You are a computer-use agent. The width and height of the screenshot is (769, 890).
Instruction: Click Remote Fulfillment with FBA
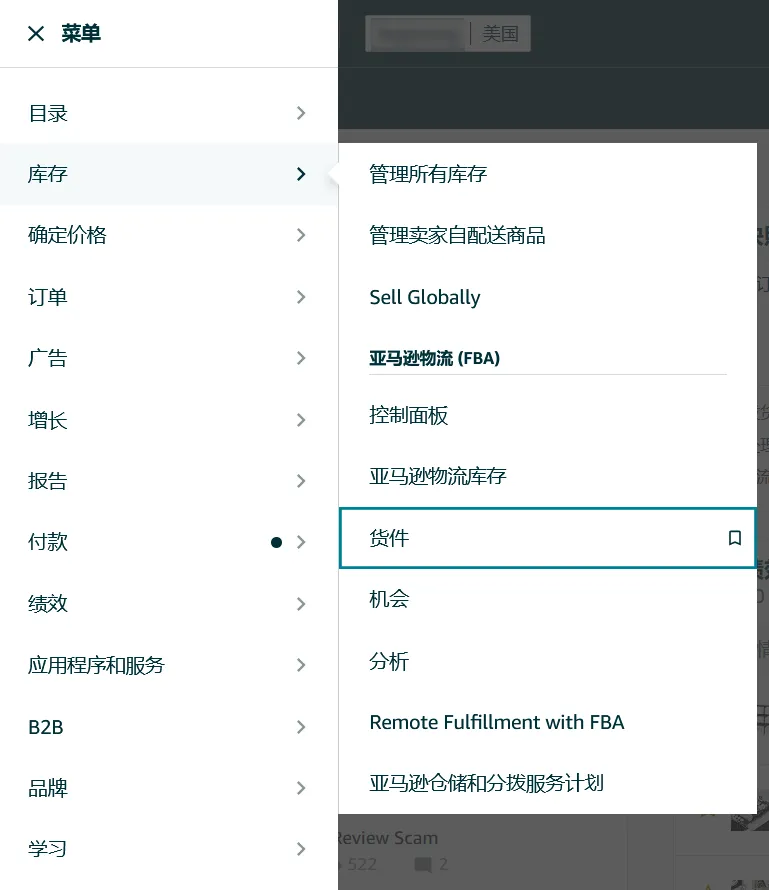tap(497, 721)
